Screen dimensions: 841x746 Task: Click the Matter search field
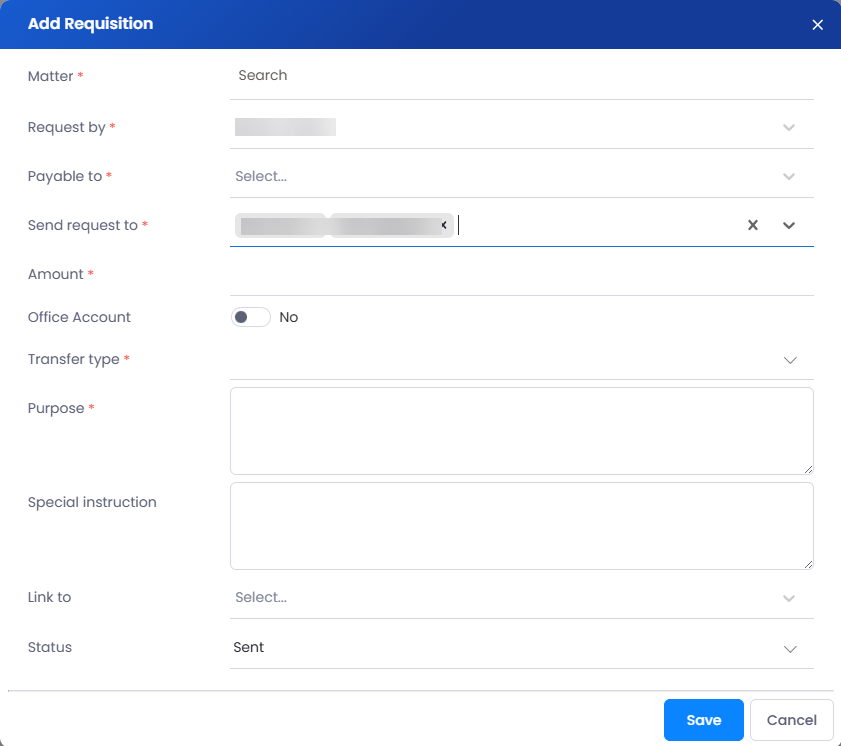521,76
